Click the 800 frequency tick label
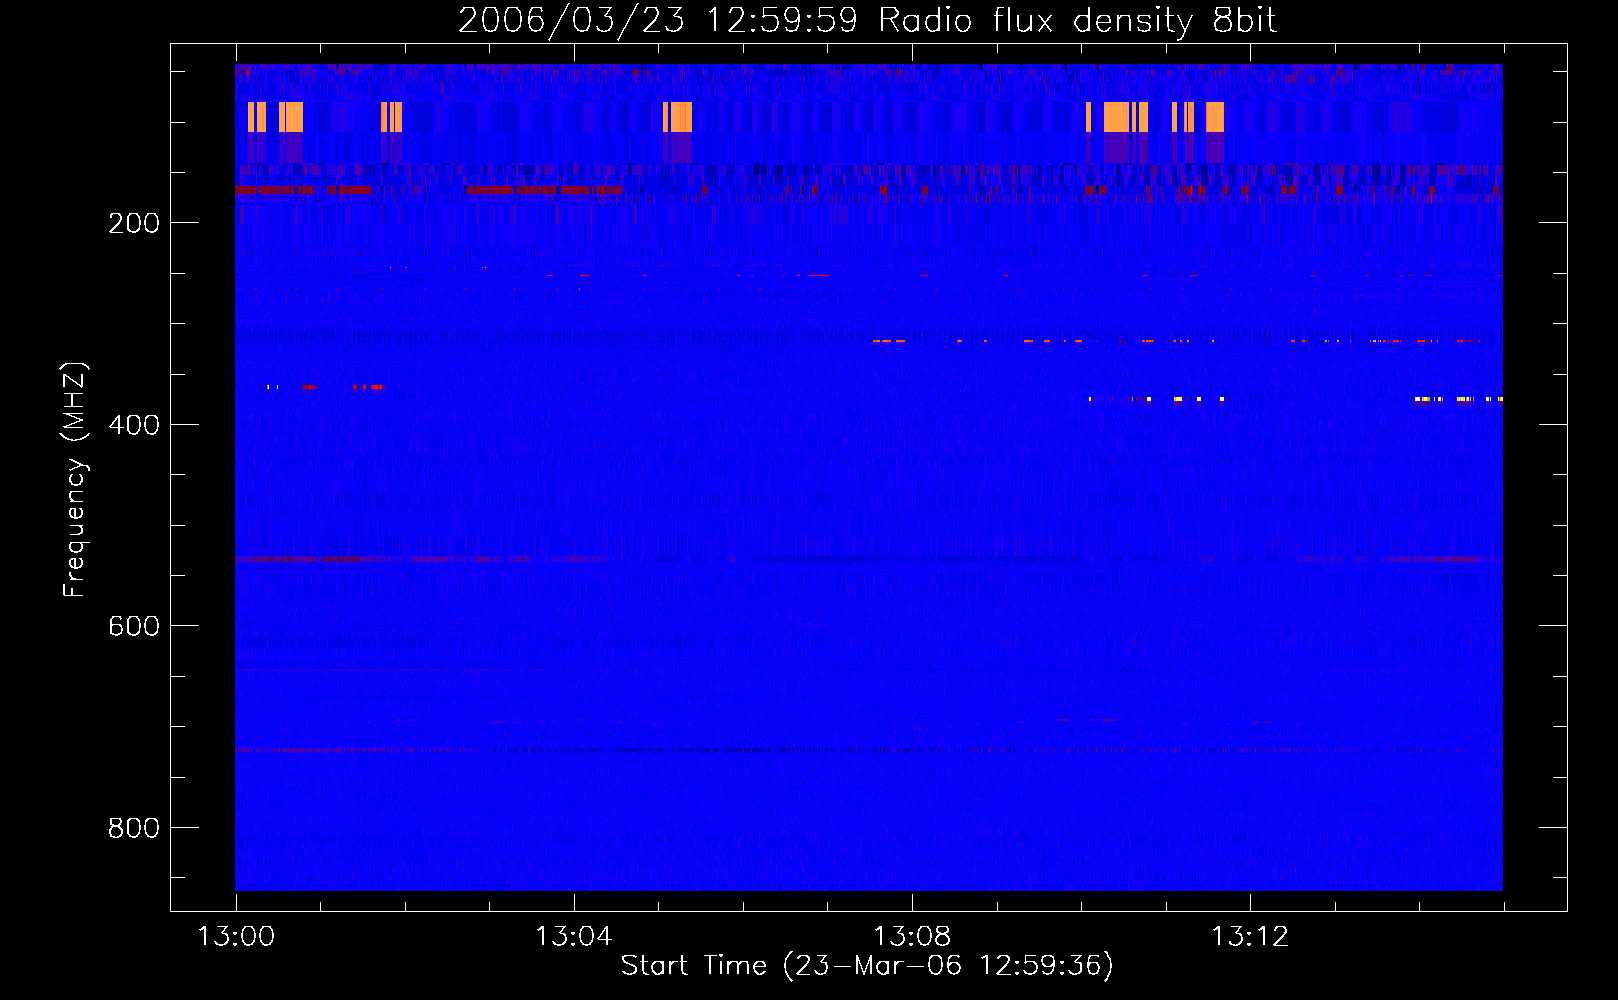 (x=134, y=828)
